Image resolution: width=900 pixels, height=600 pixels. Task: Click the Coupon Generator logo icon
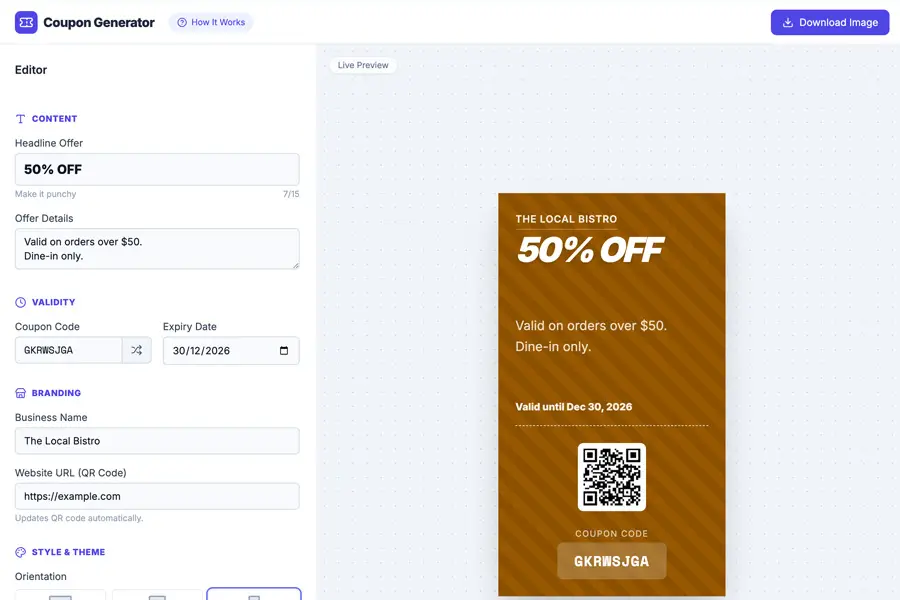coord(26,22)
